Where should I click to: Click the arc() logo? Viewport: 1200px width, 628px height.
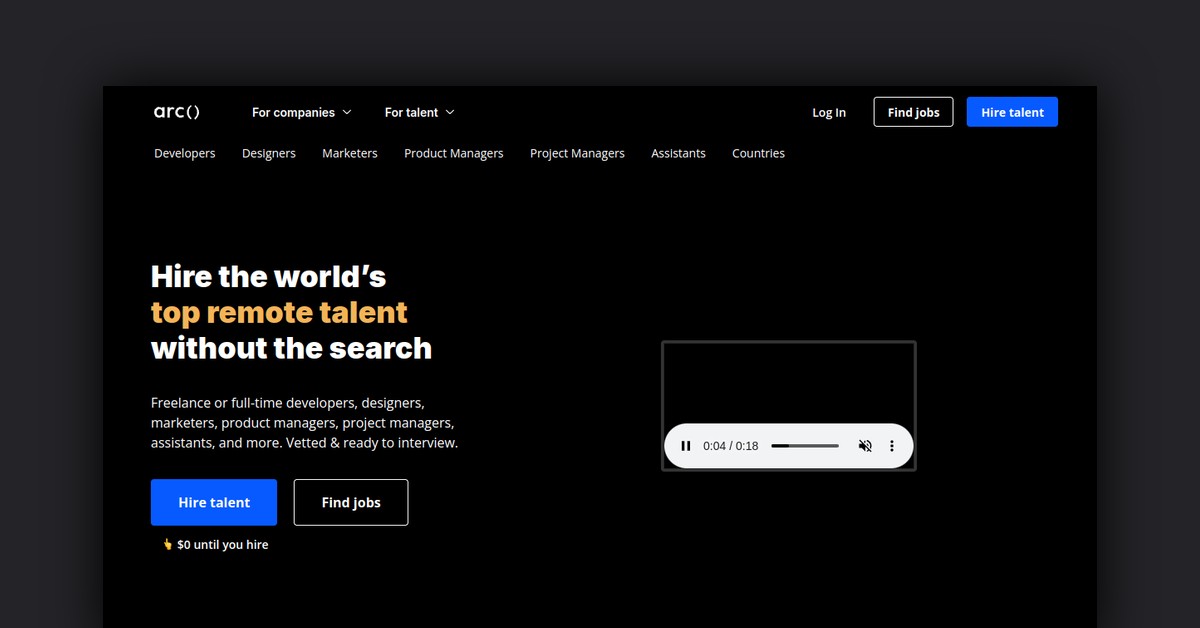(x=176, y=112)
